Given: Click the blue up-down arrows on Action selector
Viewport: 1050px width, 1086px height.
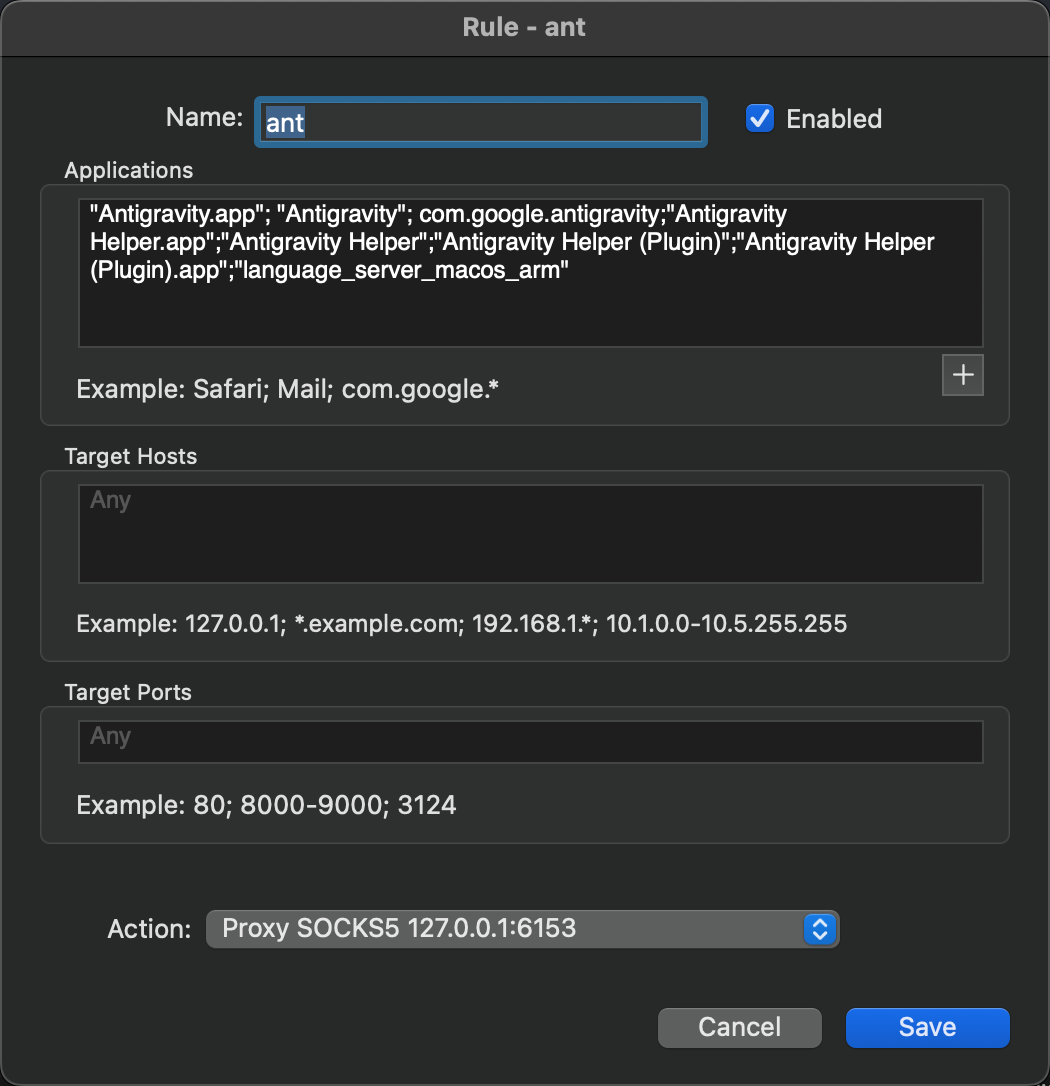Looking at the screenshot, I should coord(820,929).
